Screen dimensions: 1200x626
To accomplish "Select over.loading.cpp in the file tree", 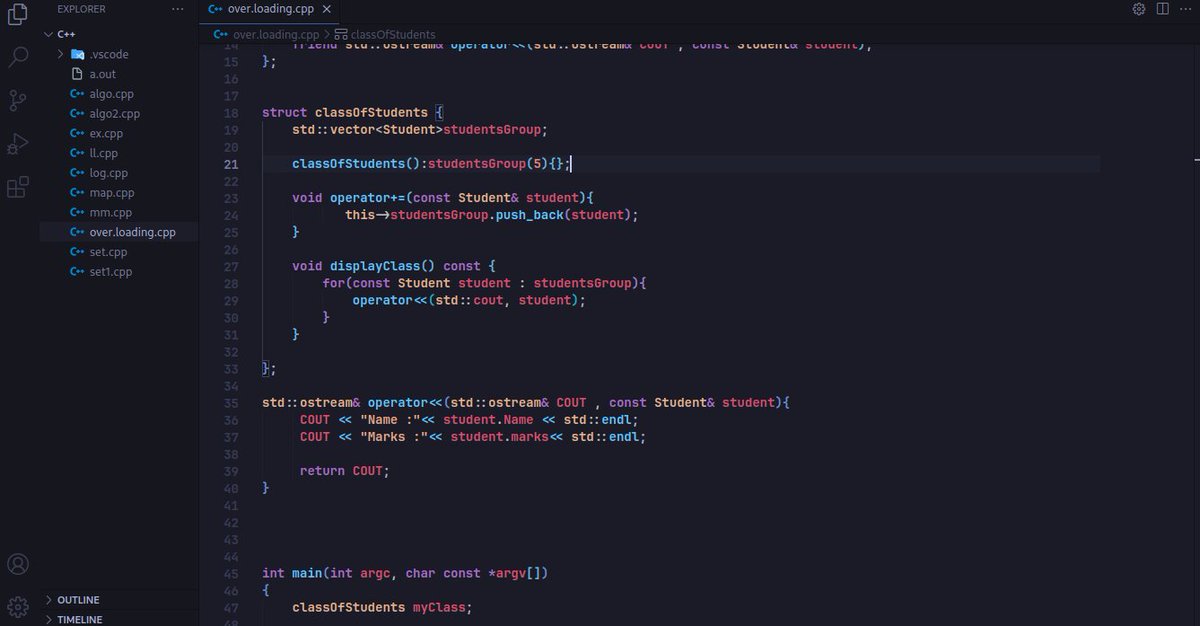I will coord(132,232).
